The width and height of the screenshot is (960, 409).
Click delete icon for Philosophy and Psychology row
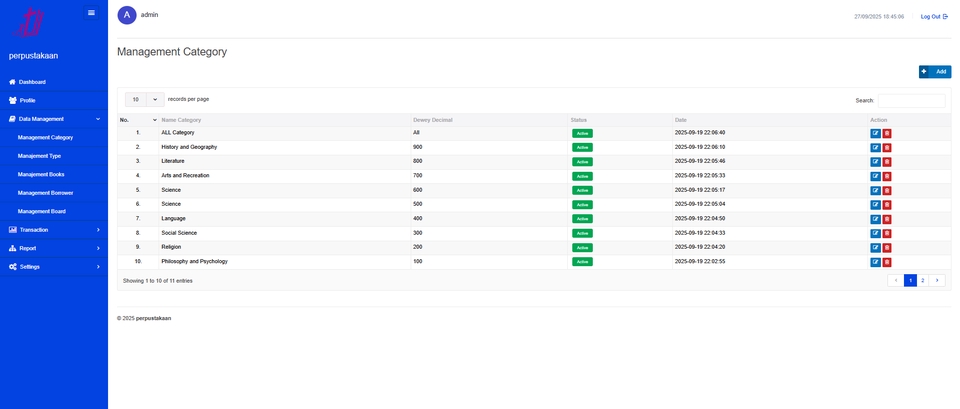[x=887, y=262]
